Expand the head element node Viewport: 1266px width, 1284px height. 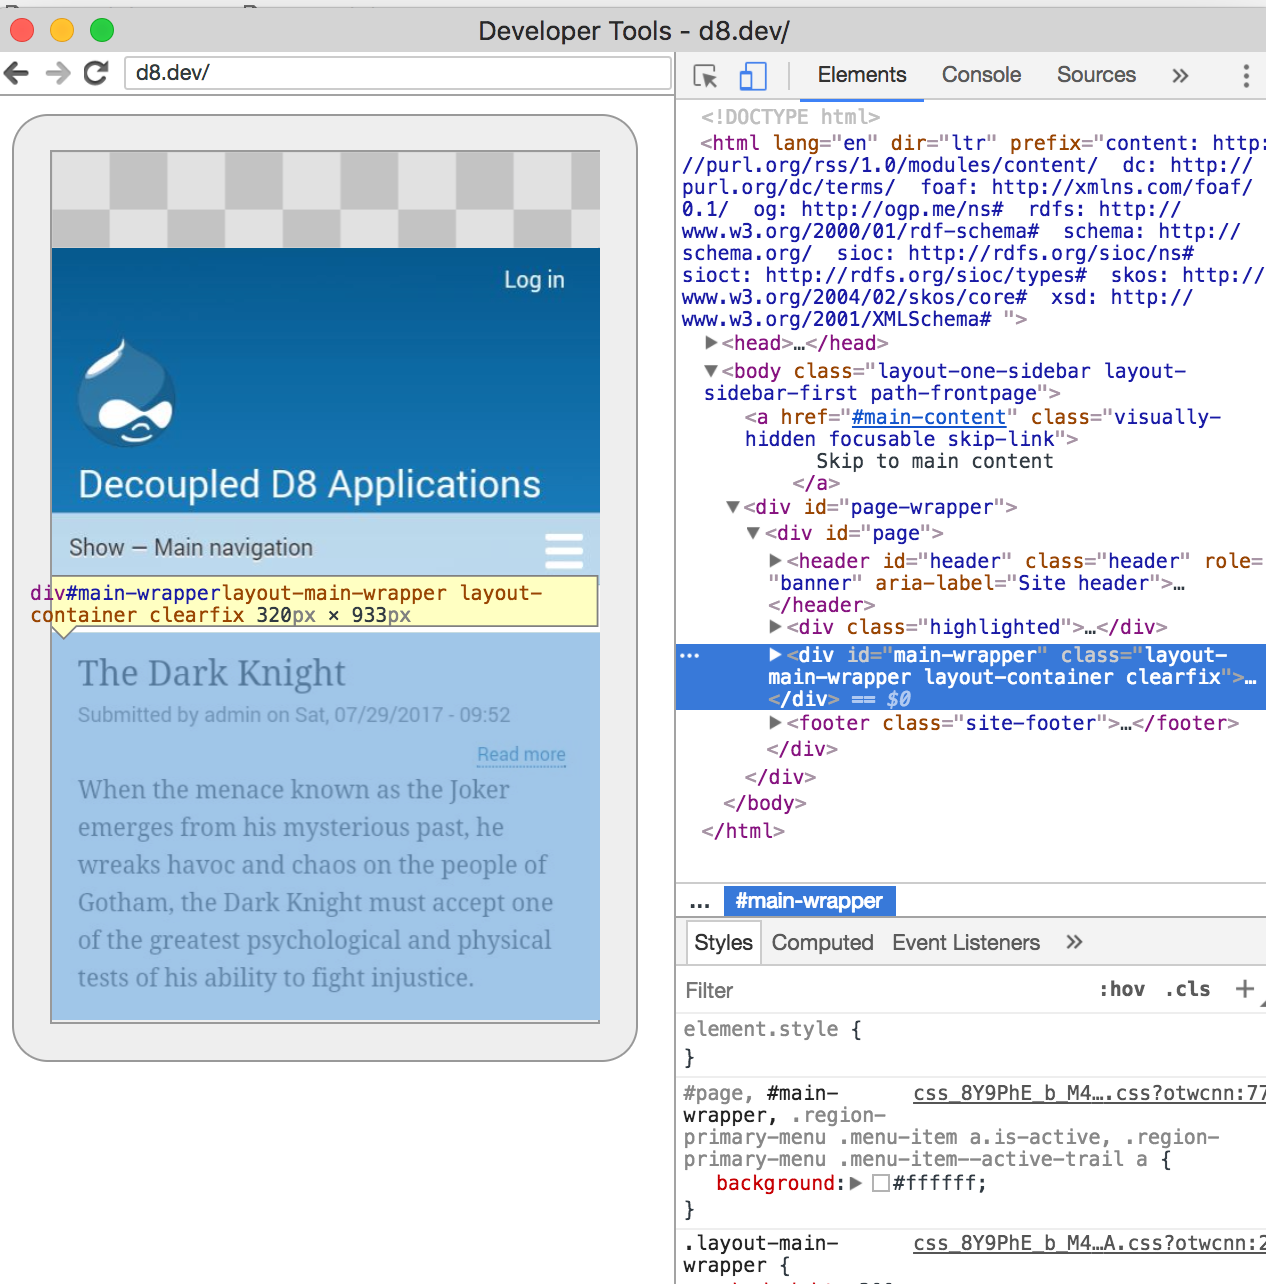[711, 343]
